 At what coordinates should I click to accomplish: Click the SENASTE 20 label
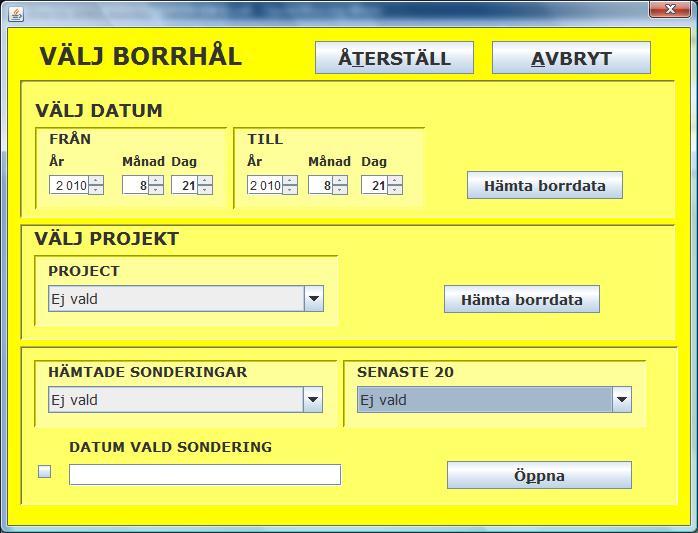[405, 372]
